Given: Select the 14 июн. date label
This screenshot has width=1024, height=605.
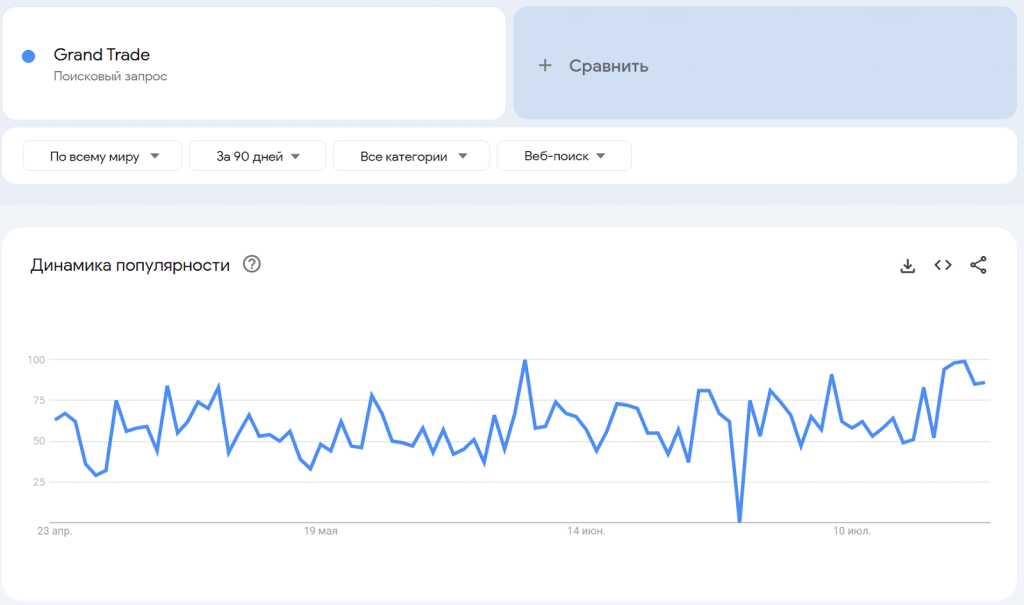Looking at the screenshot, I should pos(586,531).
